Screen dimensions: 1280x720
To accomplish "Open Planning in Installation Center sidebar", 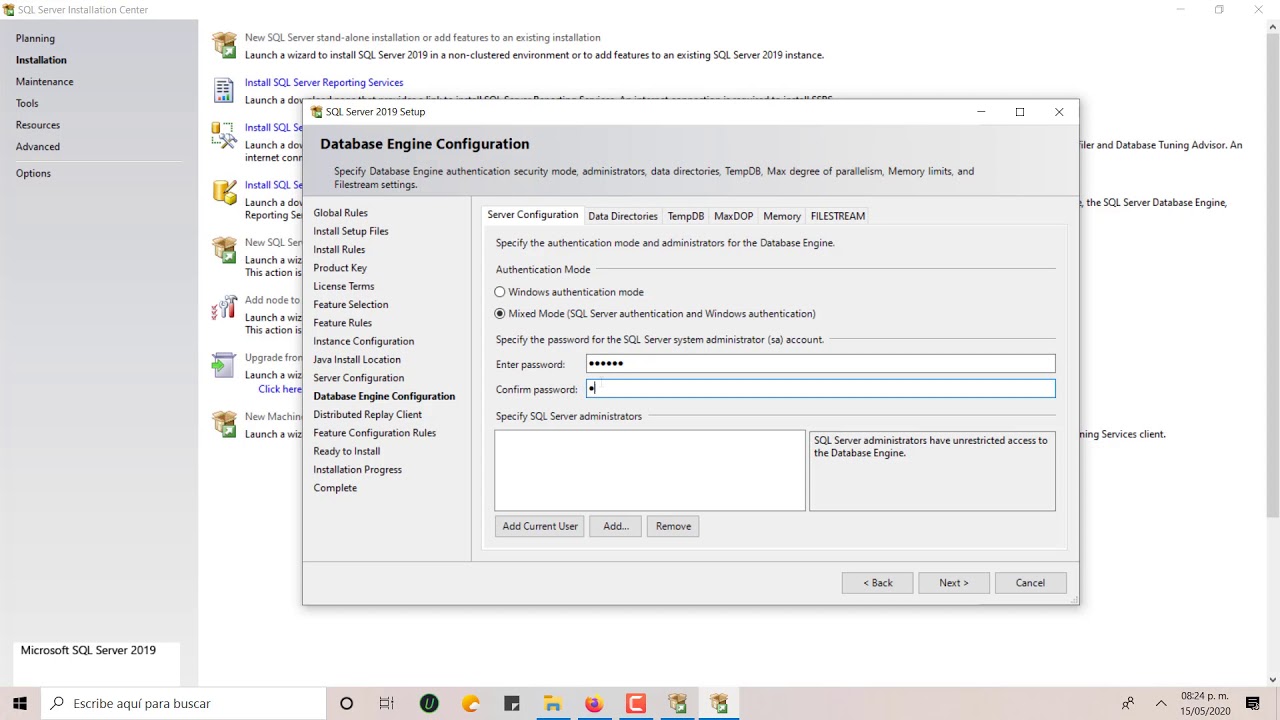I will tap(35, 38).
